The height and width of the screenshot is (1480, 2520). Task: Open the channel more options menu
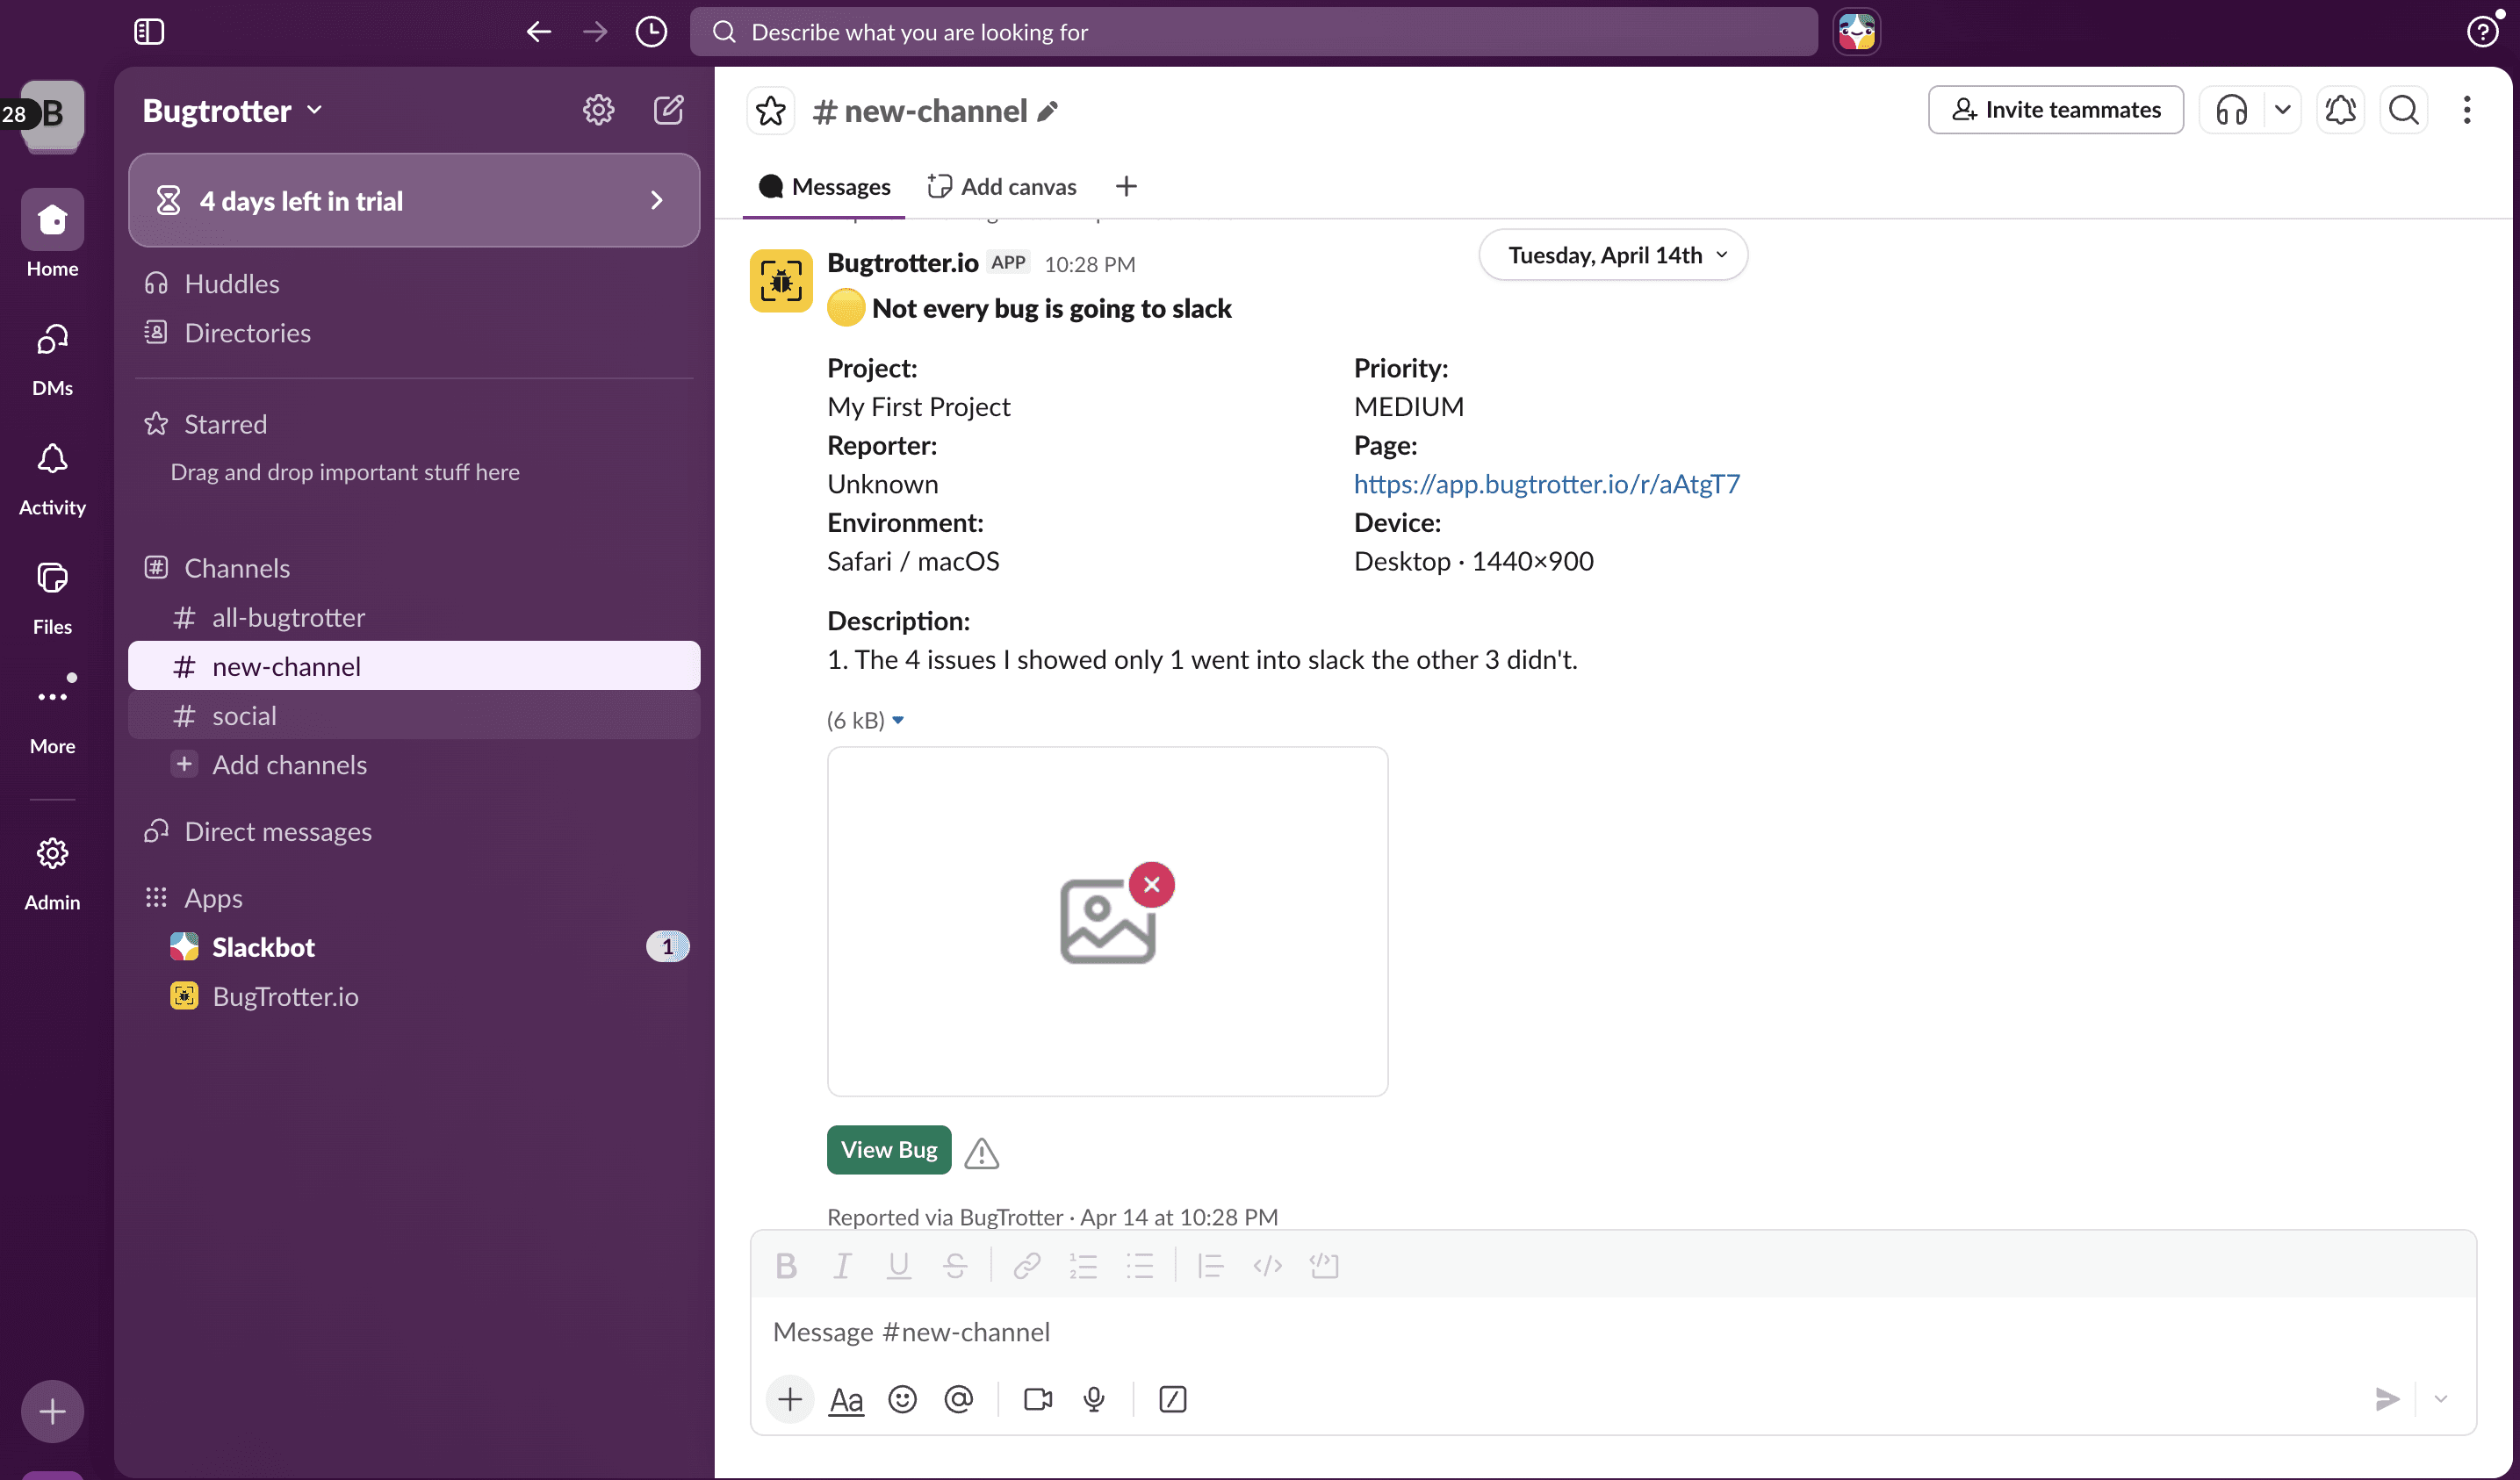click(2467, 110)
